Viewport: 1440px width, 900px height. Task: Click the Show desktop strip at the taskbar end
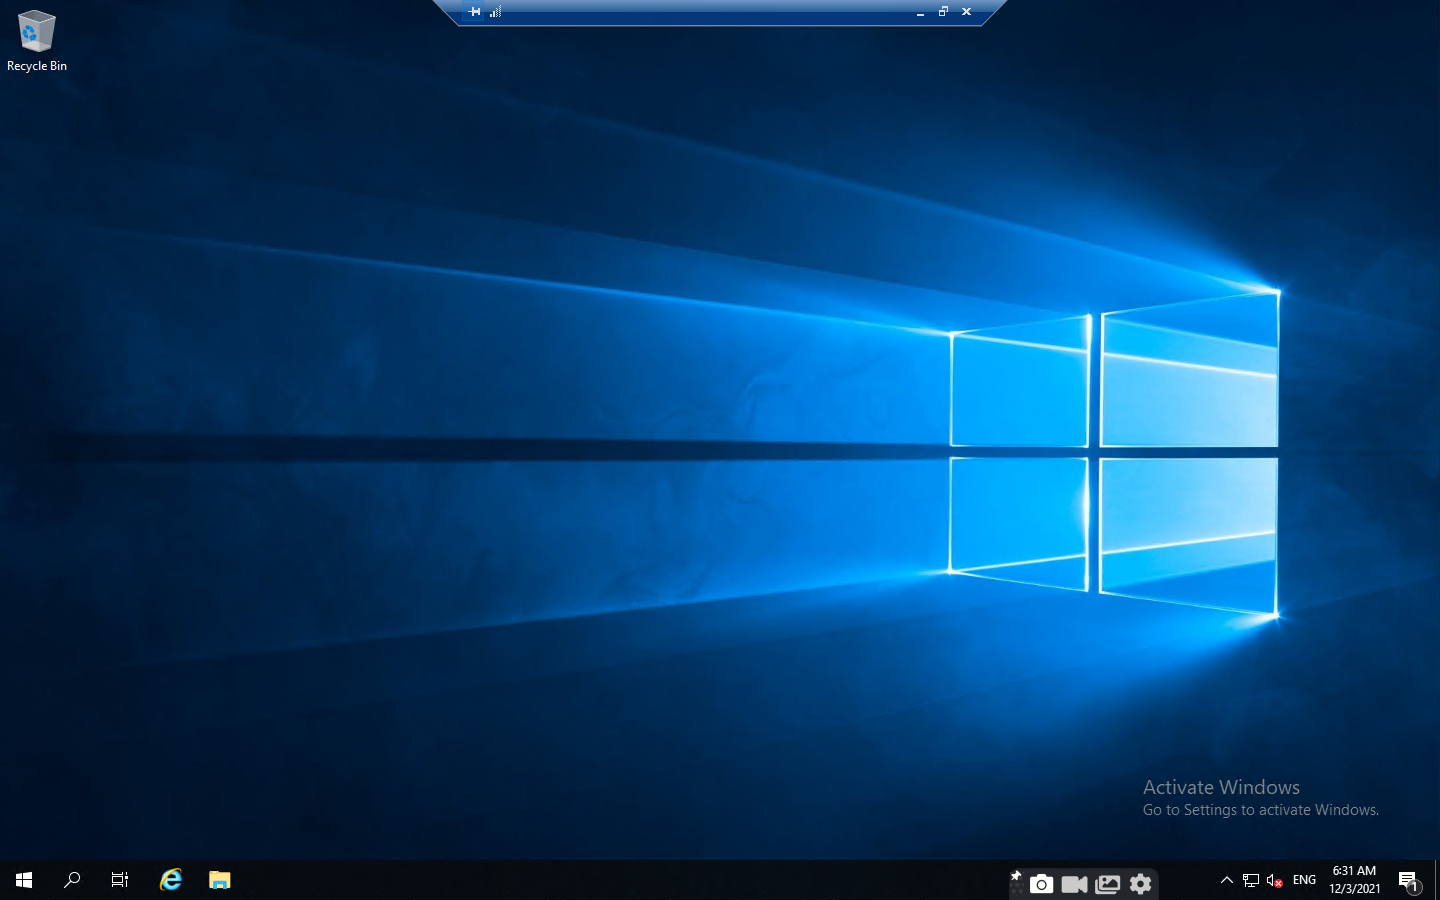click(x=1437, y=880)
